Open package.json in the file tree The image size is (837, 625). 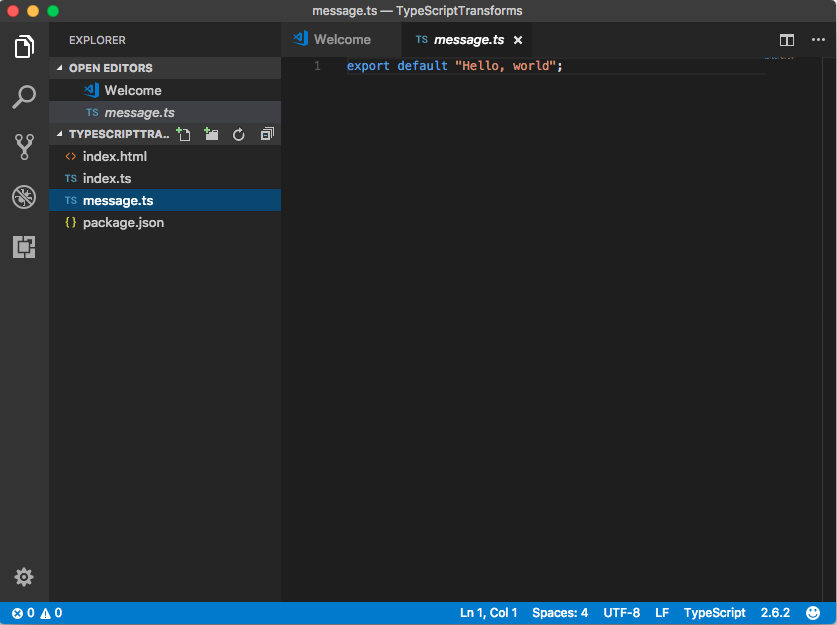(165, 223)
